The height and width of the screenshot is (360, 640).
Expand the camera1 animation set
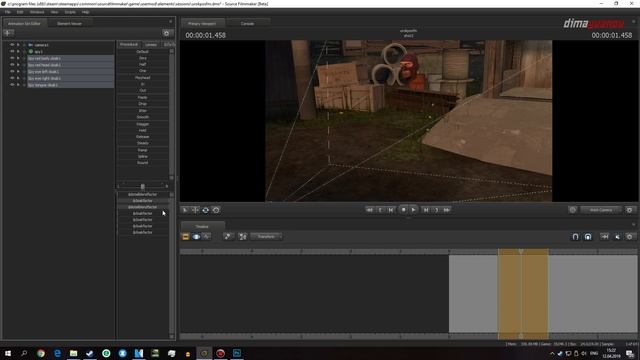point(18,45)
